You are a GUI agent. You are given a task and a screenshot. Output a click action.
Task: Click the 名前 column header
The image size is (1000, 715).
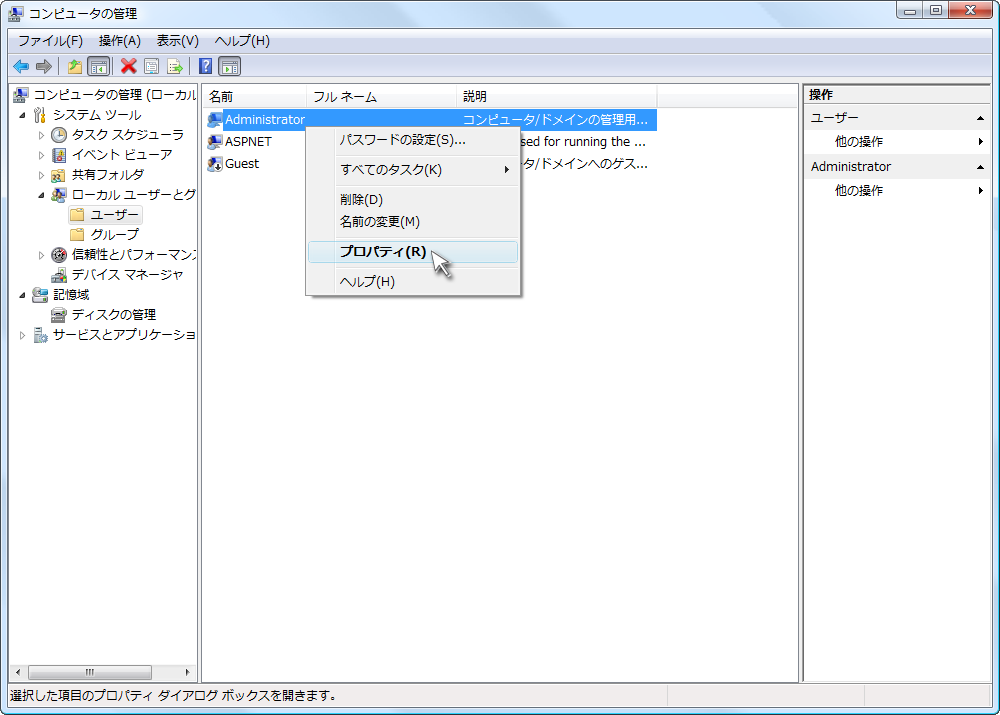tap(254, 96)
